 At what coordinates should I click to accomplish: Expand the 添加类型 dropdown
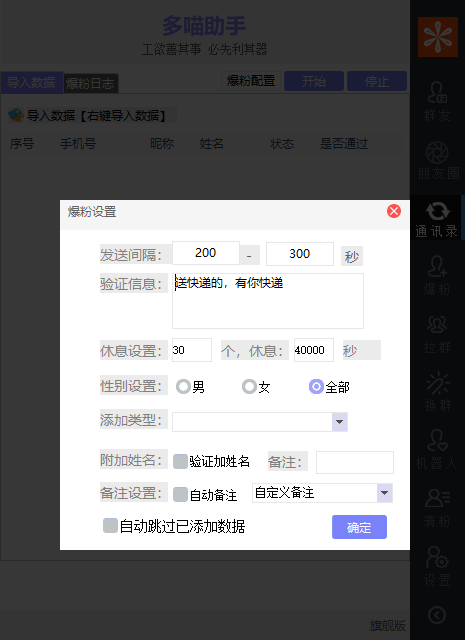click(339, 421)
